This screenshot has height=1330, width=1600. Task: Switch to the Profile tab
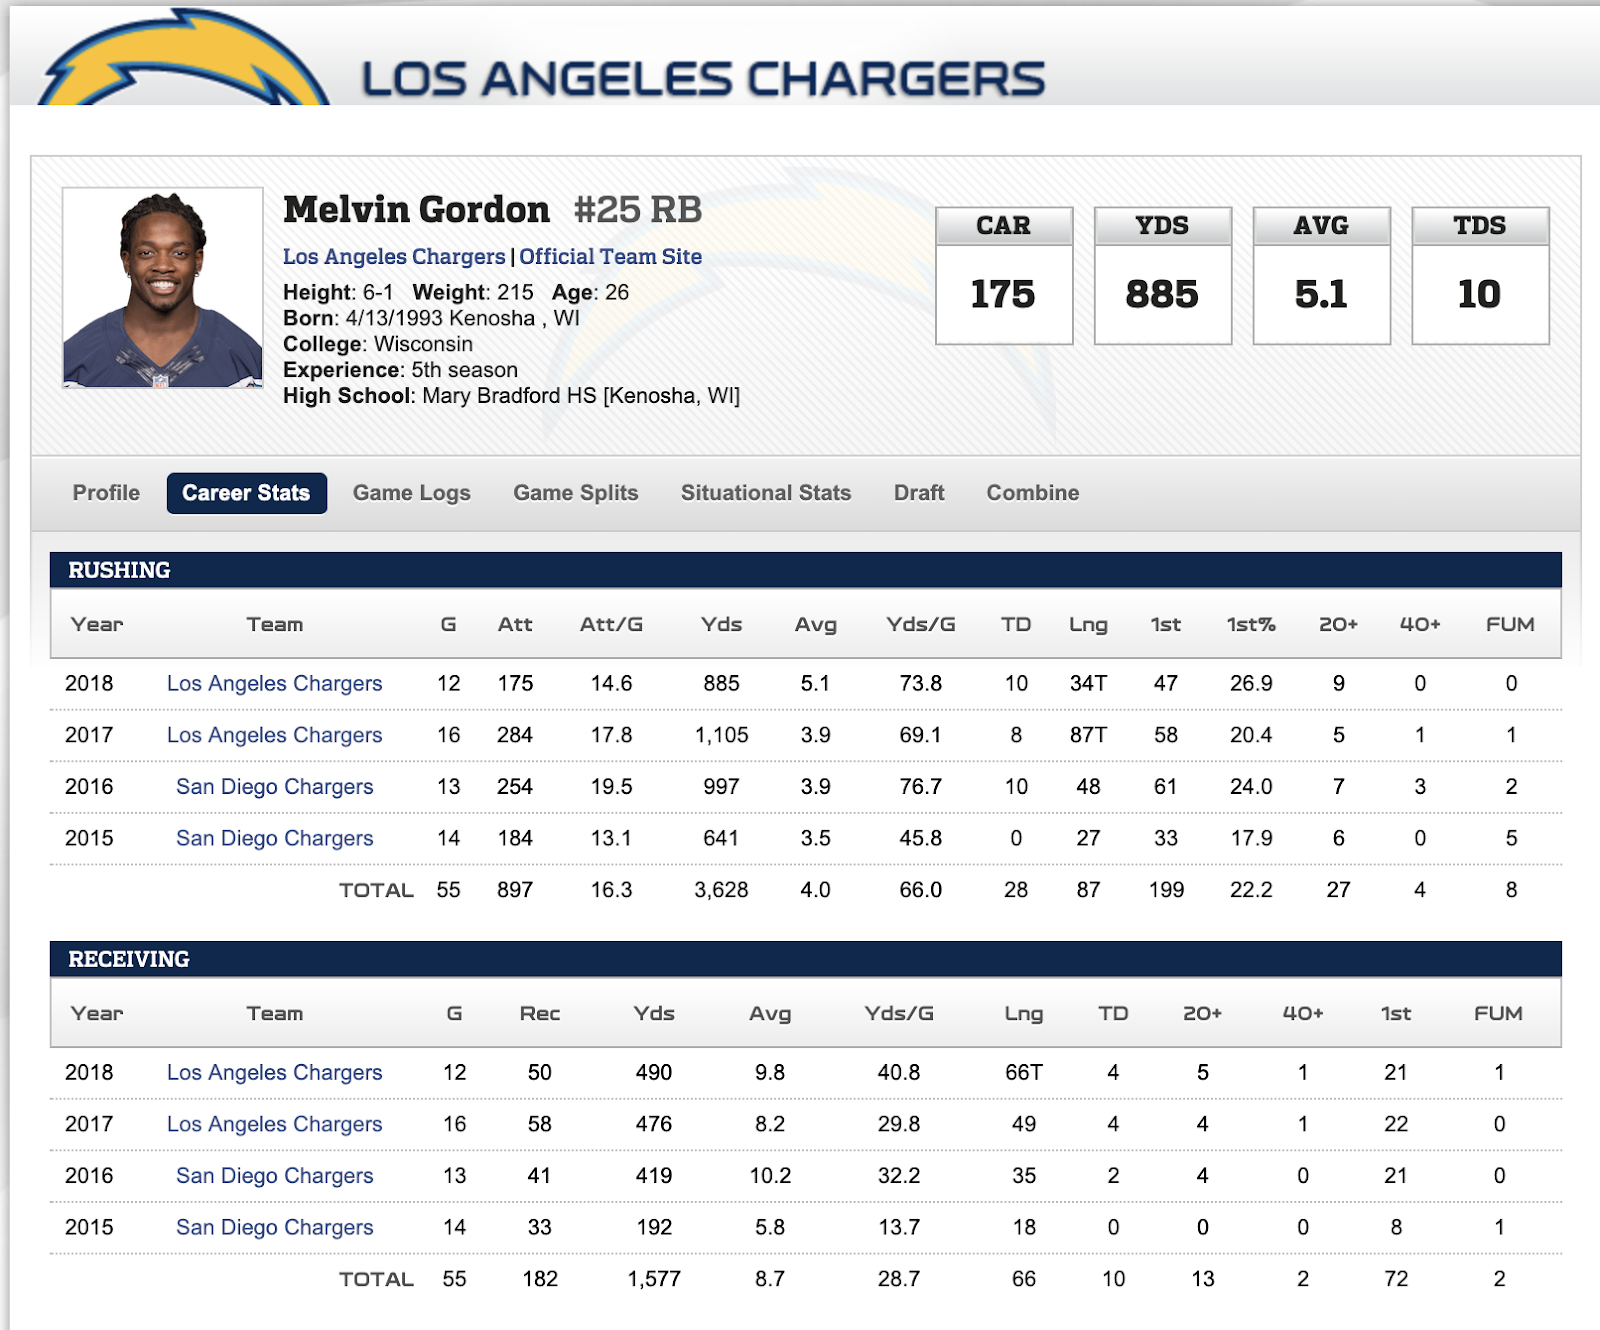point(106,493)
